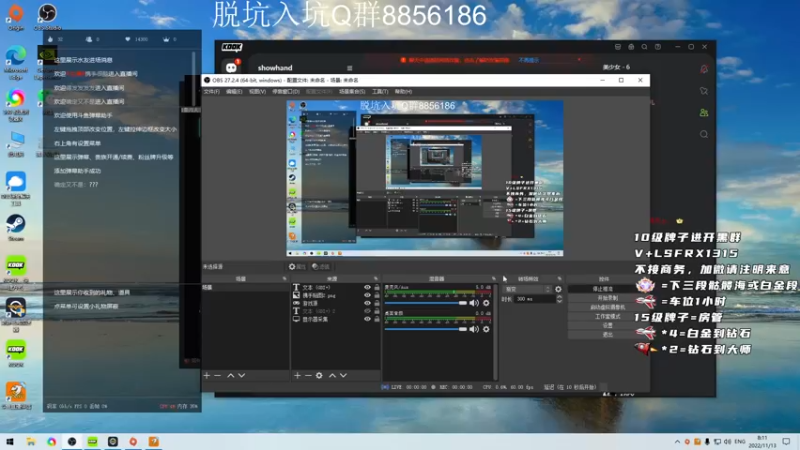Move the source up in Sources panel
Viewport: 800px width, 450px height.
[332, 376]
